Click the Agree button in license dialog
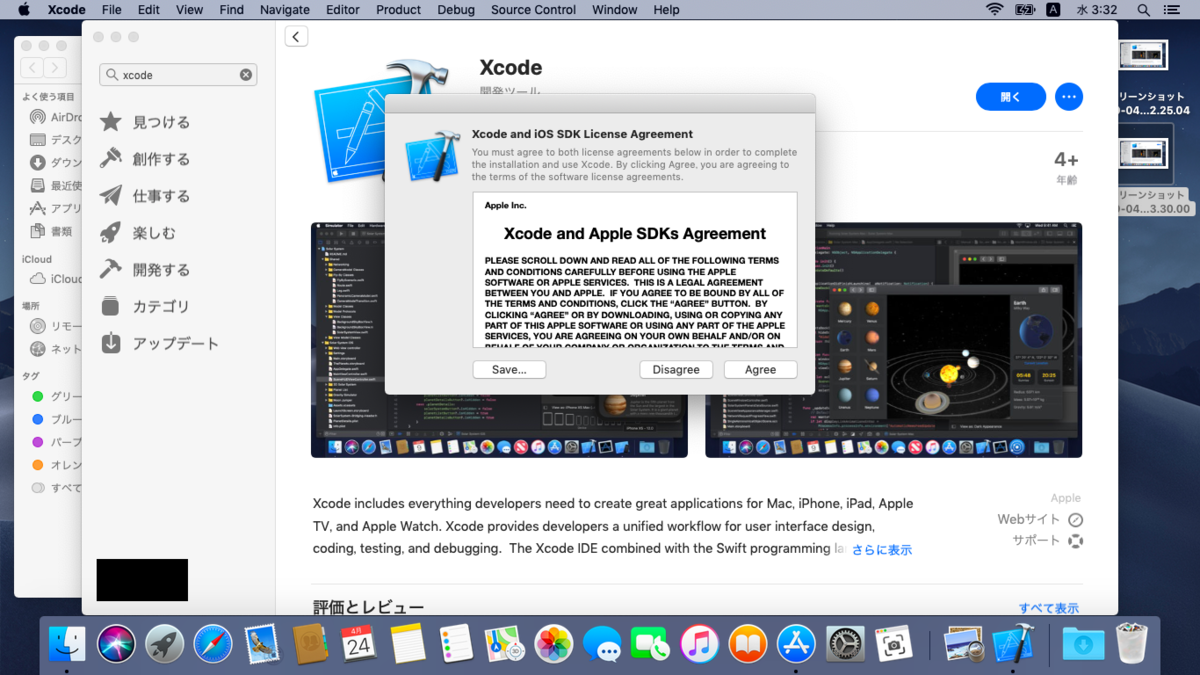The height and width of the screenshot is (675, 1200). (x=760, y=369)
